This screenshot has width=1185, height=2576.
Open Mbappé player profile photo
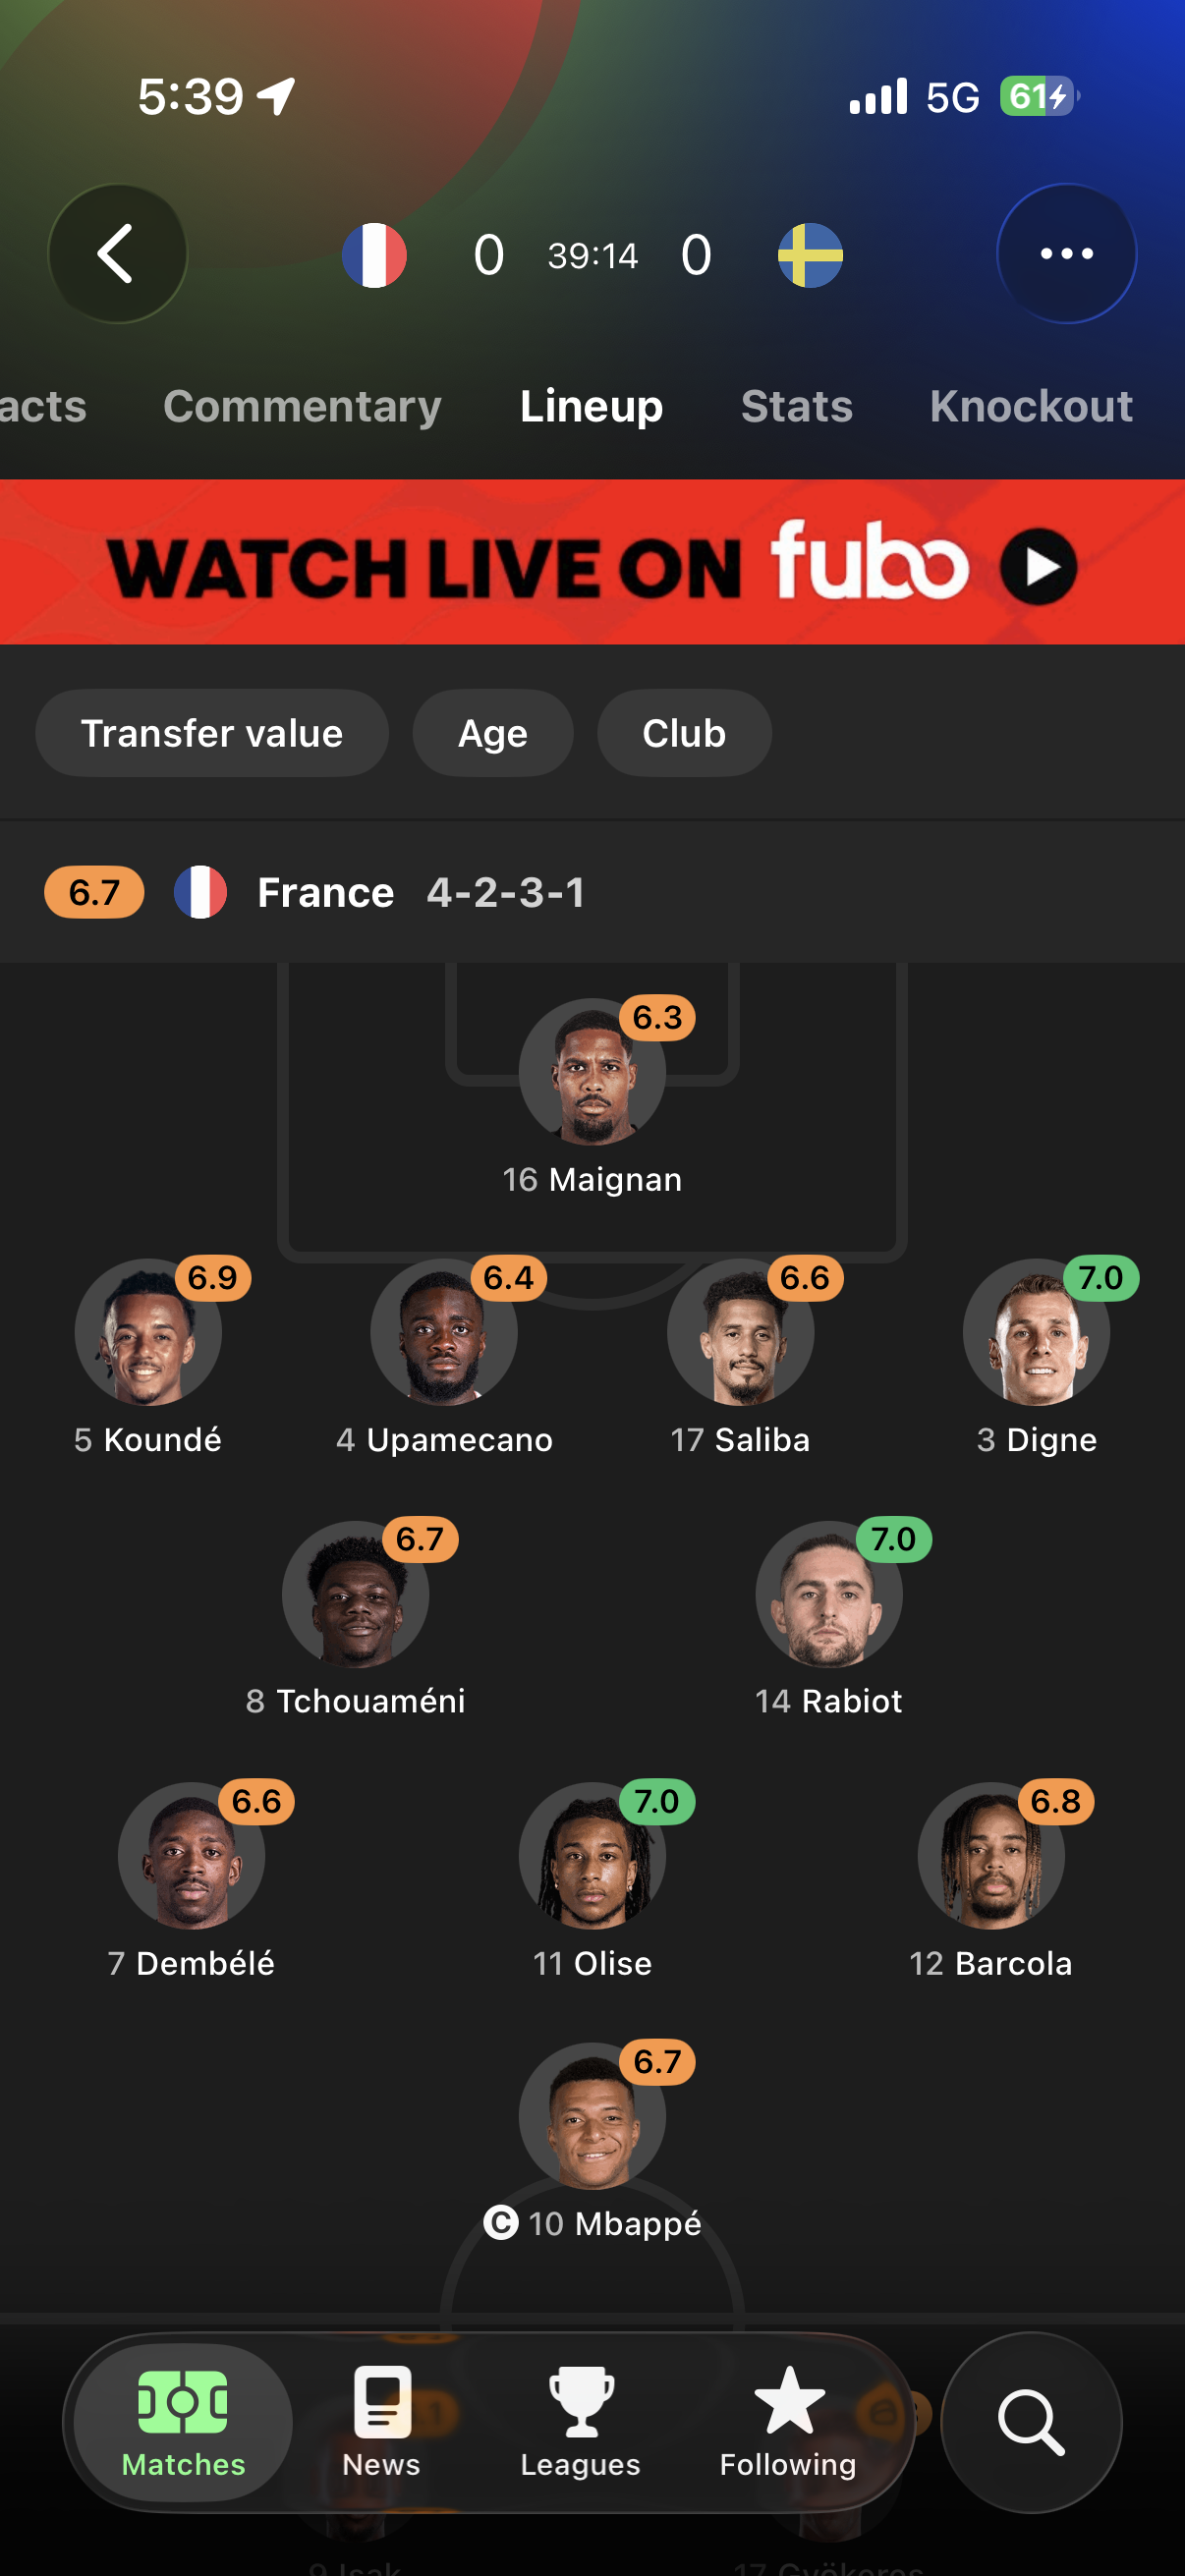click(x=592, y=2116)
